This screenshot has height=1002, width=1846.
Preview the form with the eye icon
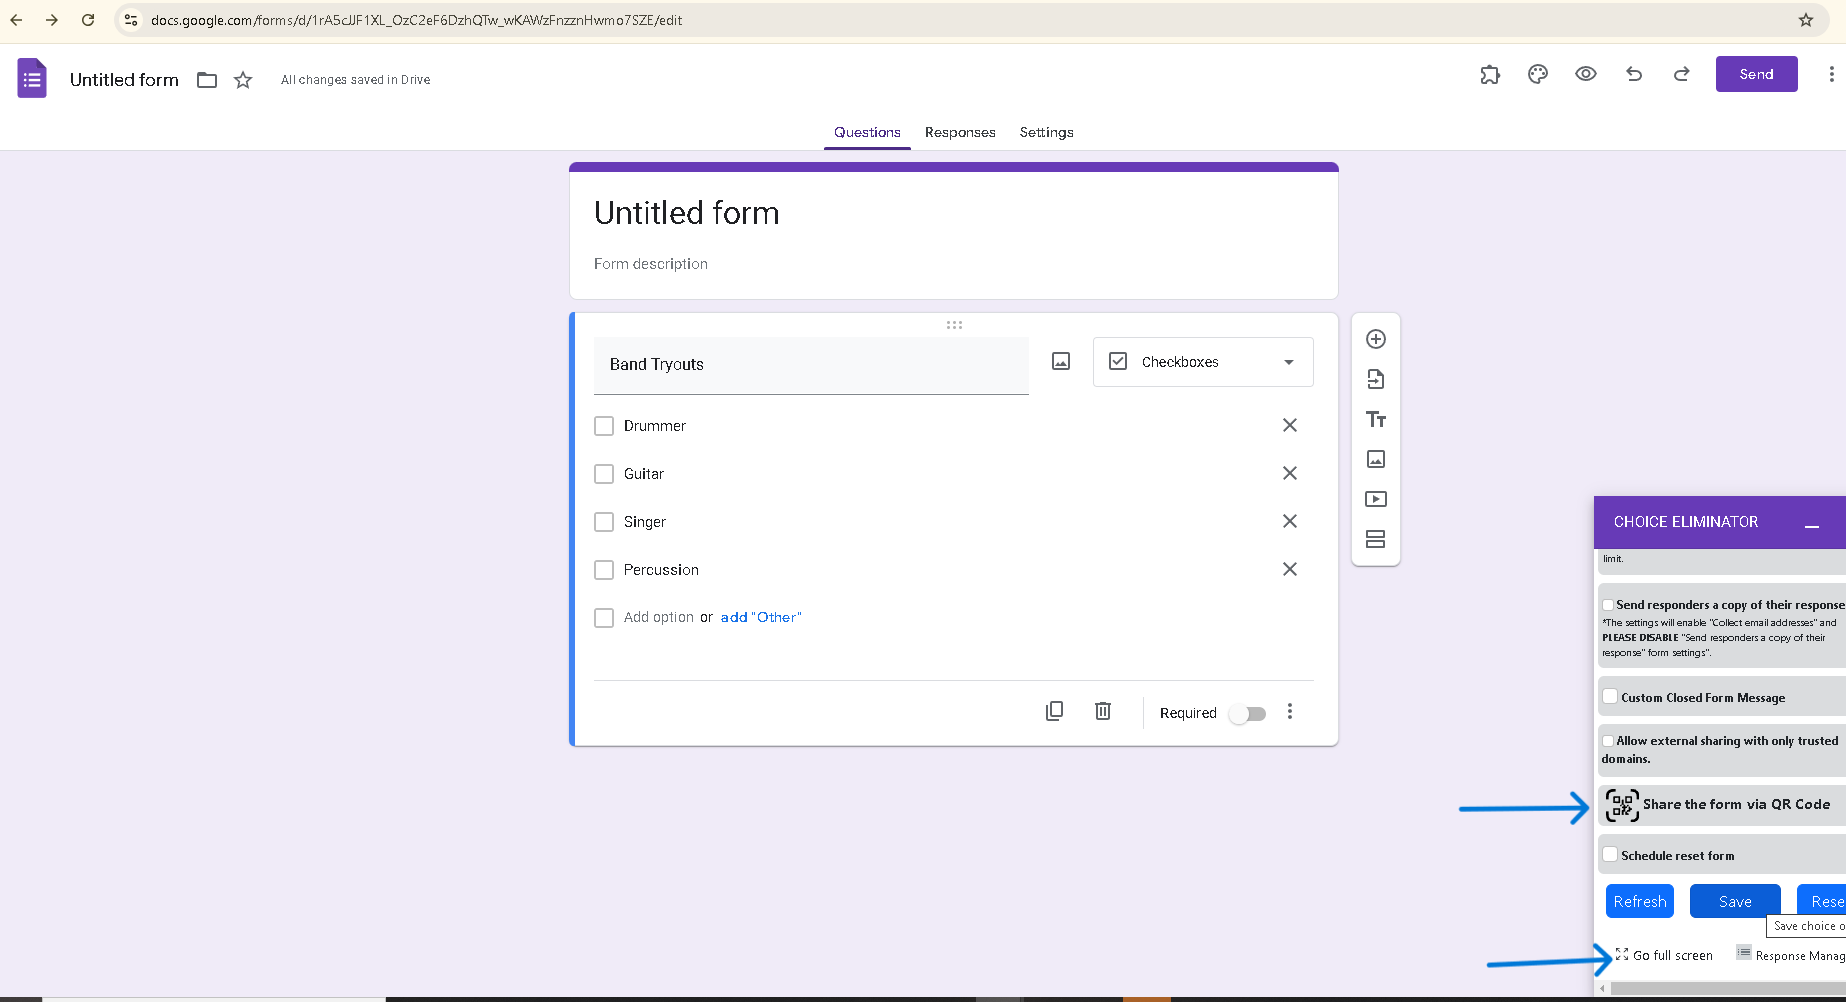[1585, 74]
